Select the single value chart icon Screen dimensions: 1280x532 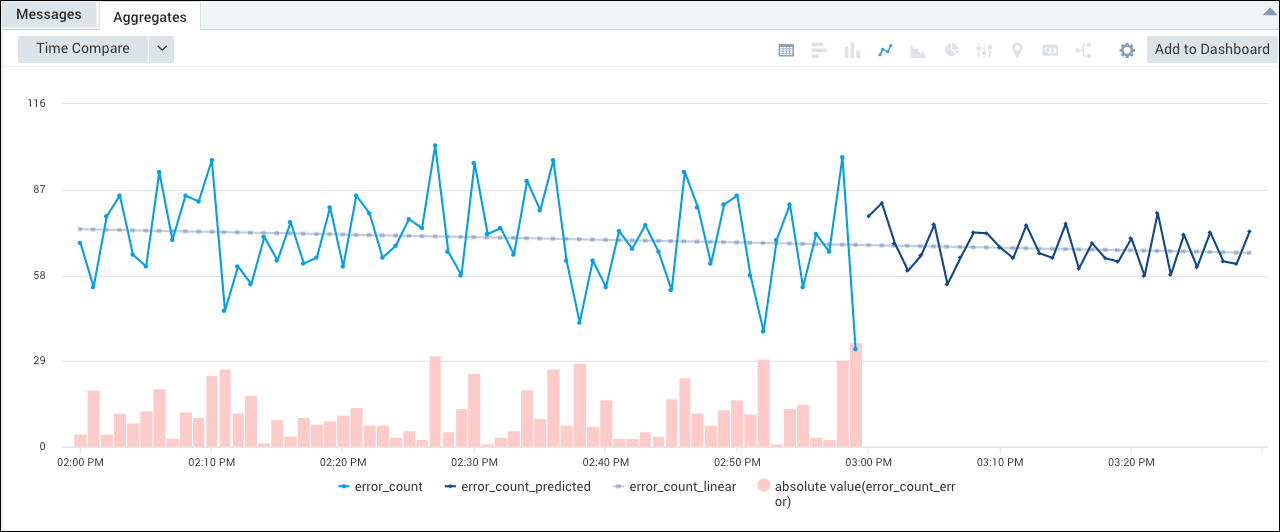pos(1050,50)
